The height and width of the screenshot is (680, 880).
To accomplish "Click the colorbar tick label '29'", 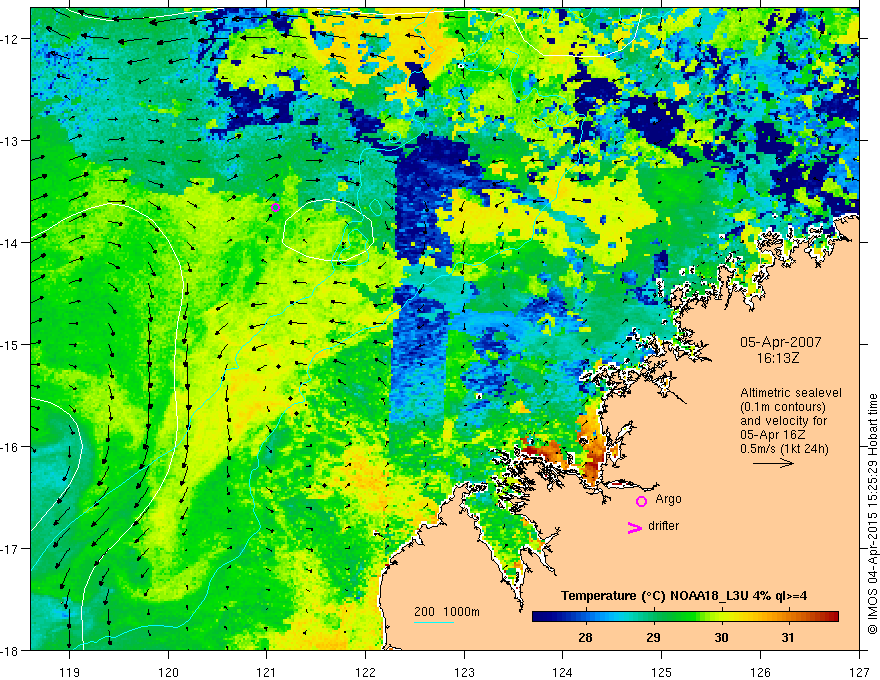I will 653,637.
